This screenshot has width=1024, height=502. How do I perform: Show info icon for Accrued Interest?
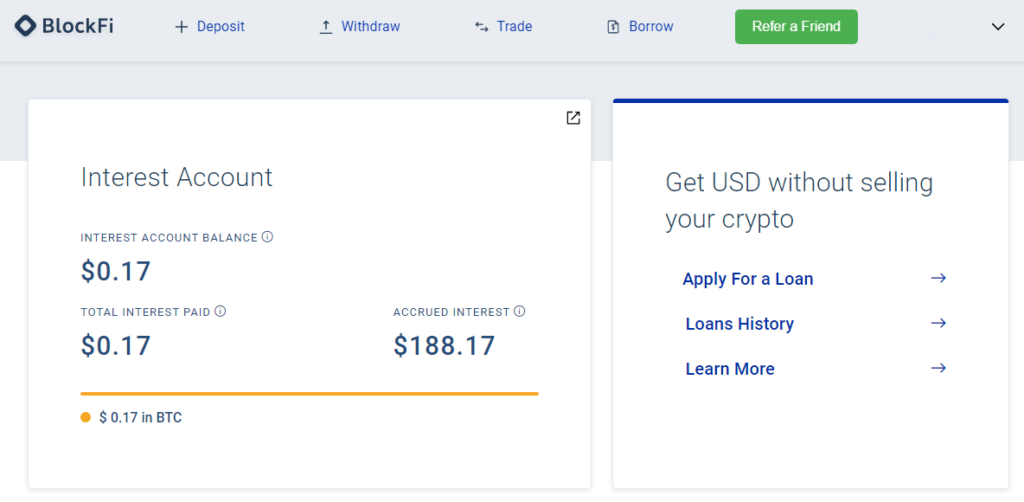[x=519, y=312]
